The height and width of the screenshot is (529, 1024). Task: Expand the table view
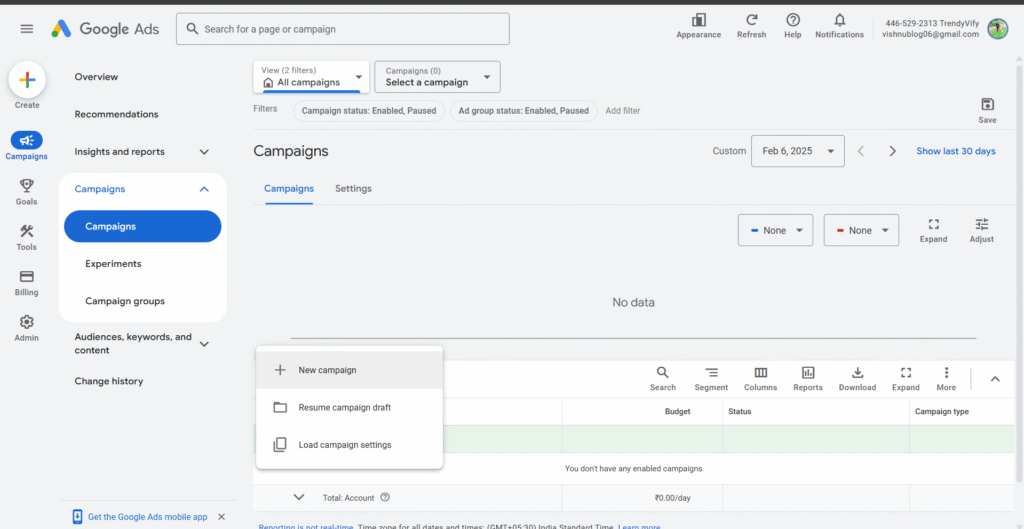tap(906, 379)
